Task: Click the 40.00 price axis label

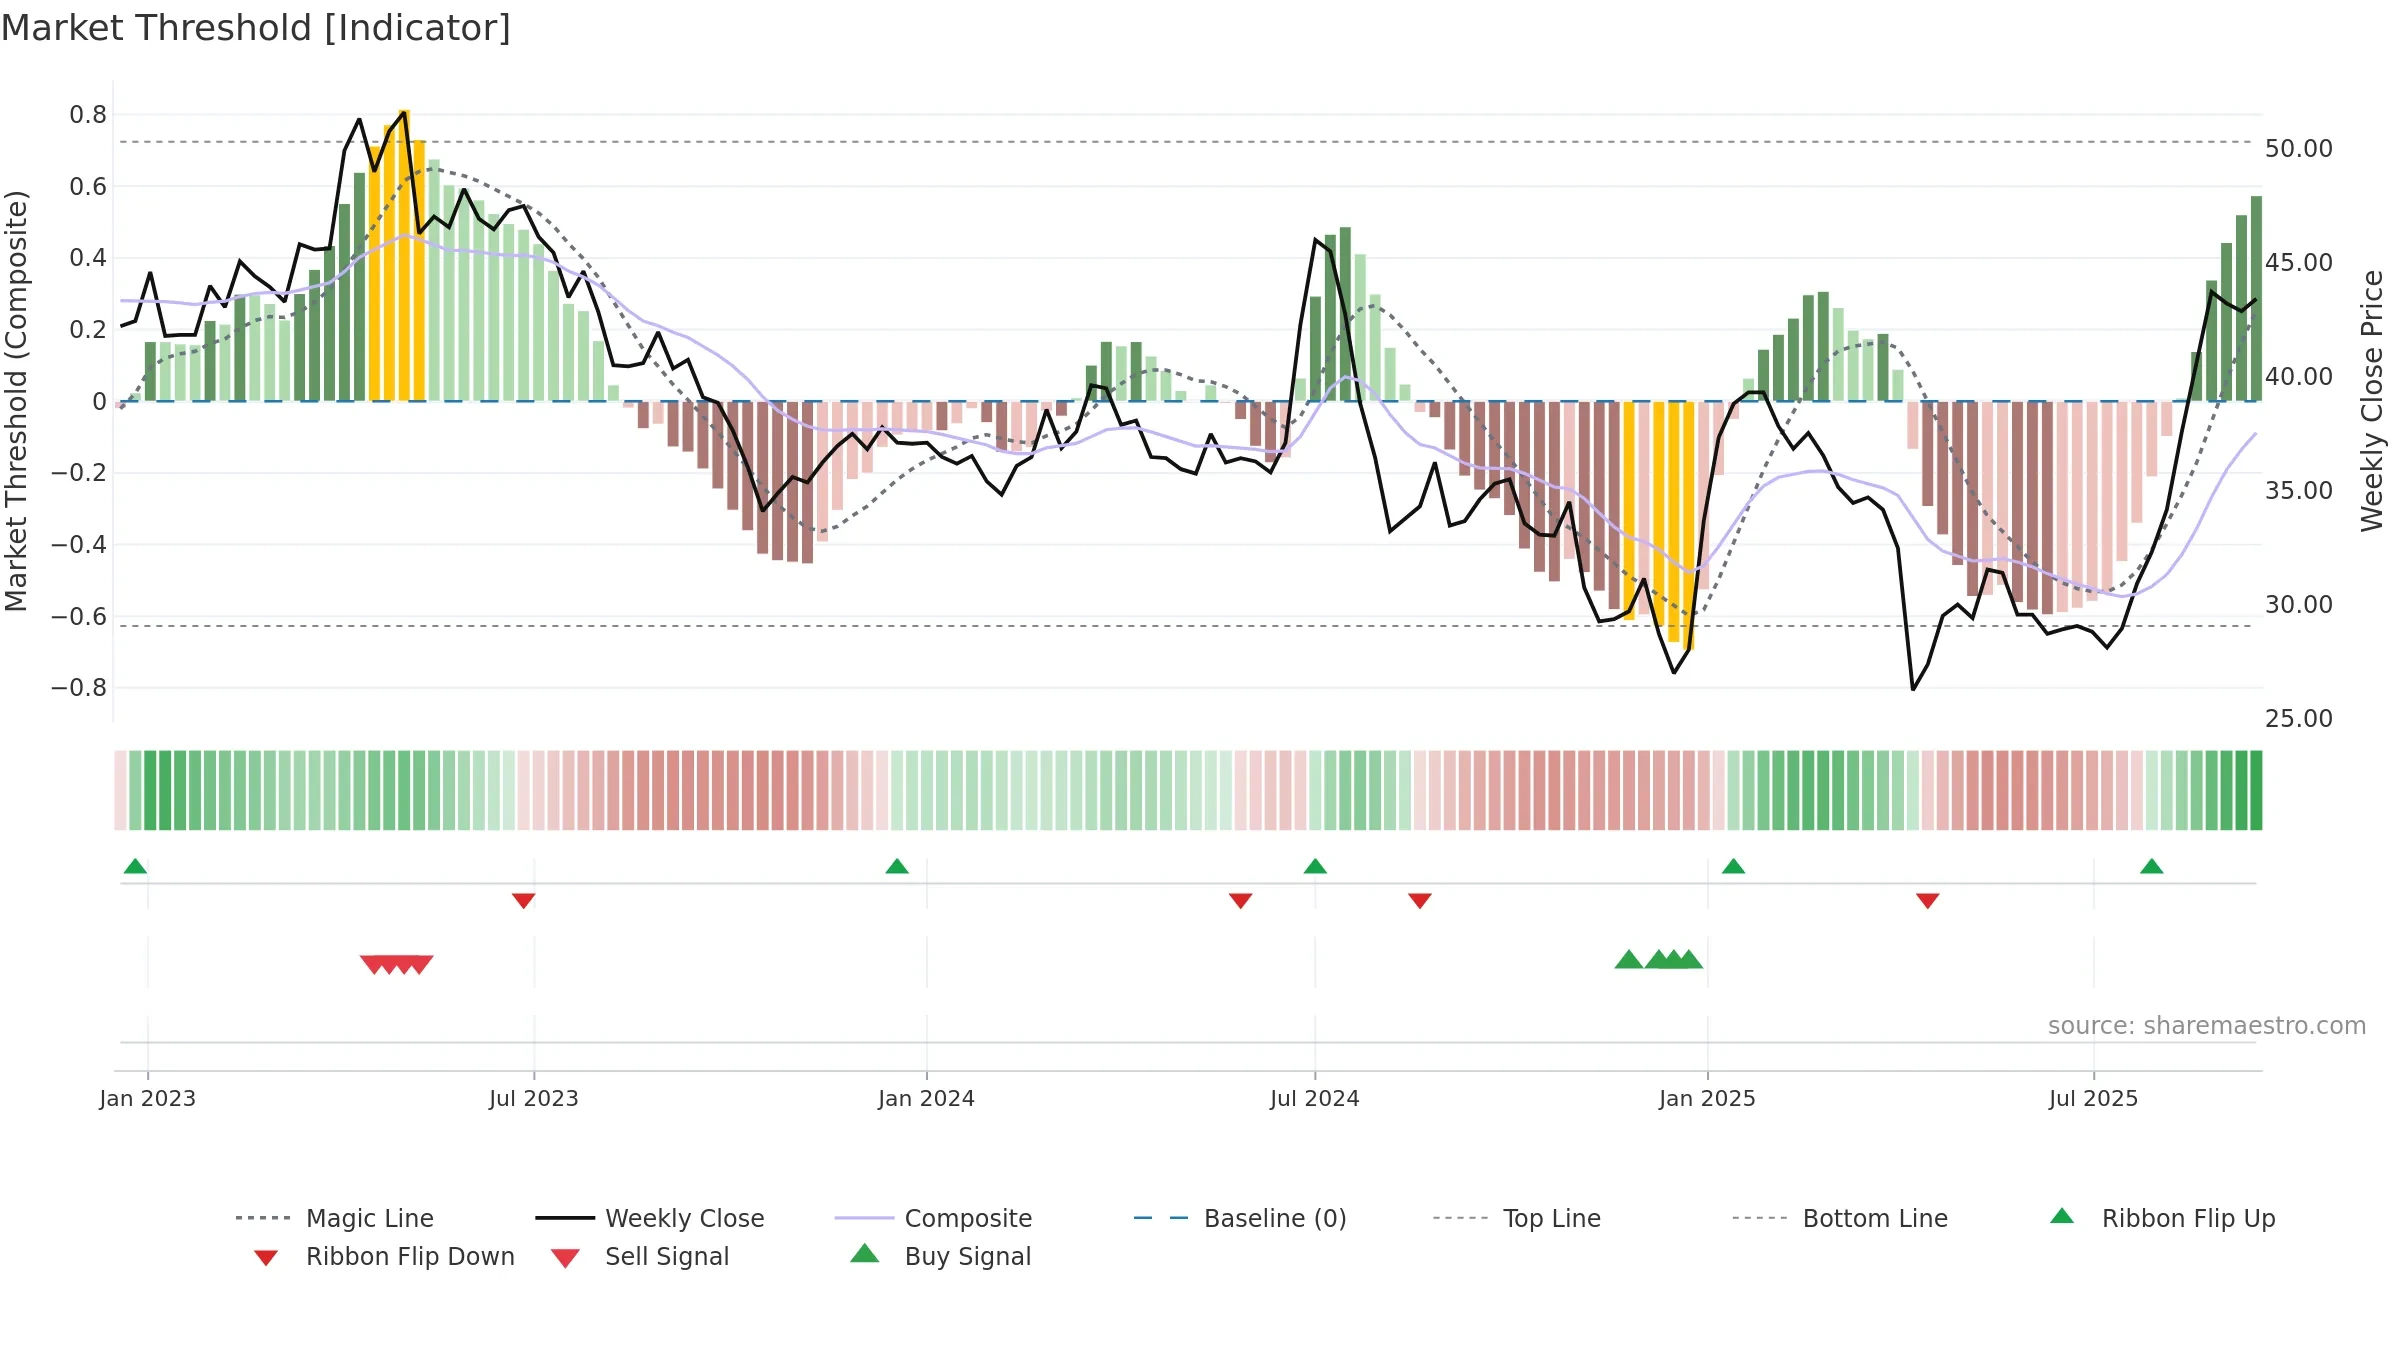Action: pyautogui.click(x=2299, y=377)
